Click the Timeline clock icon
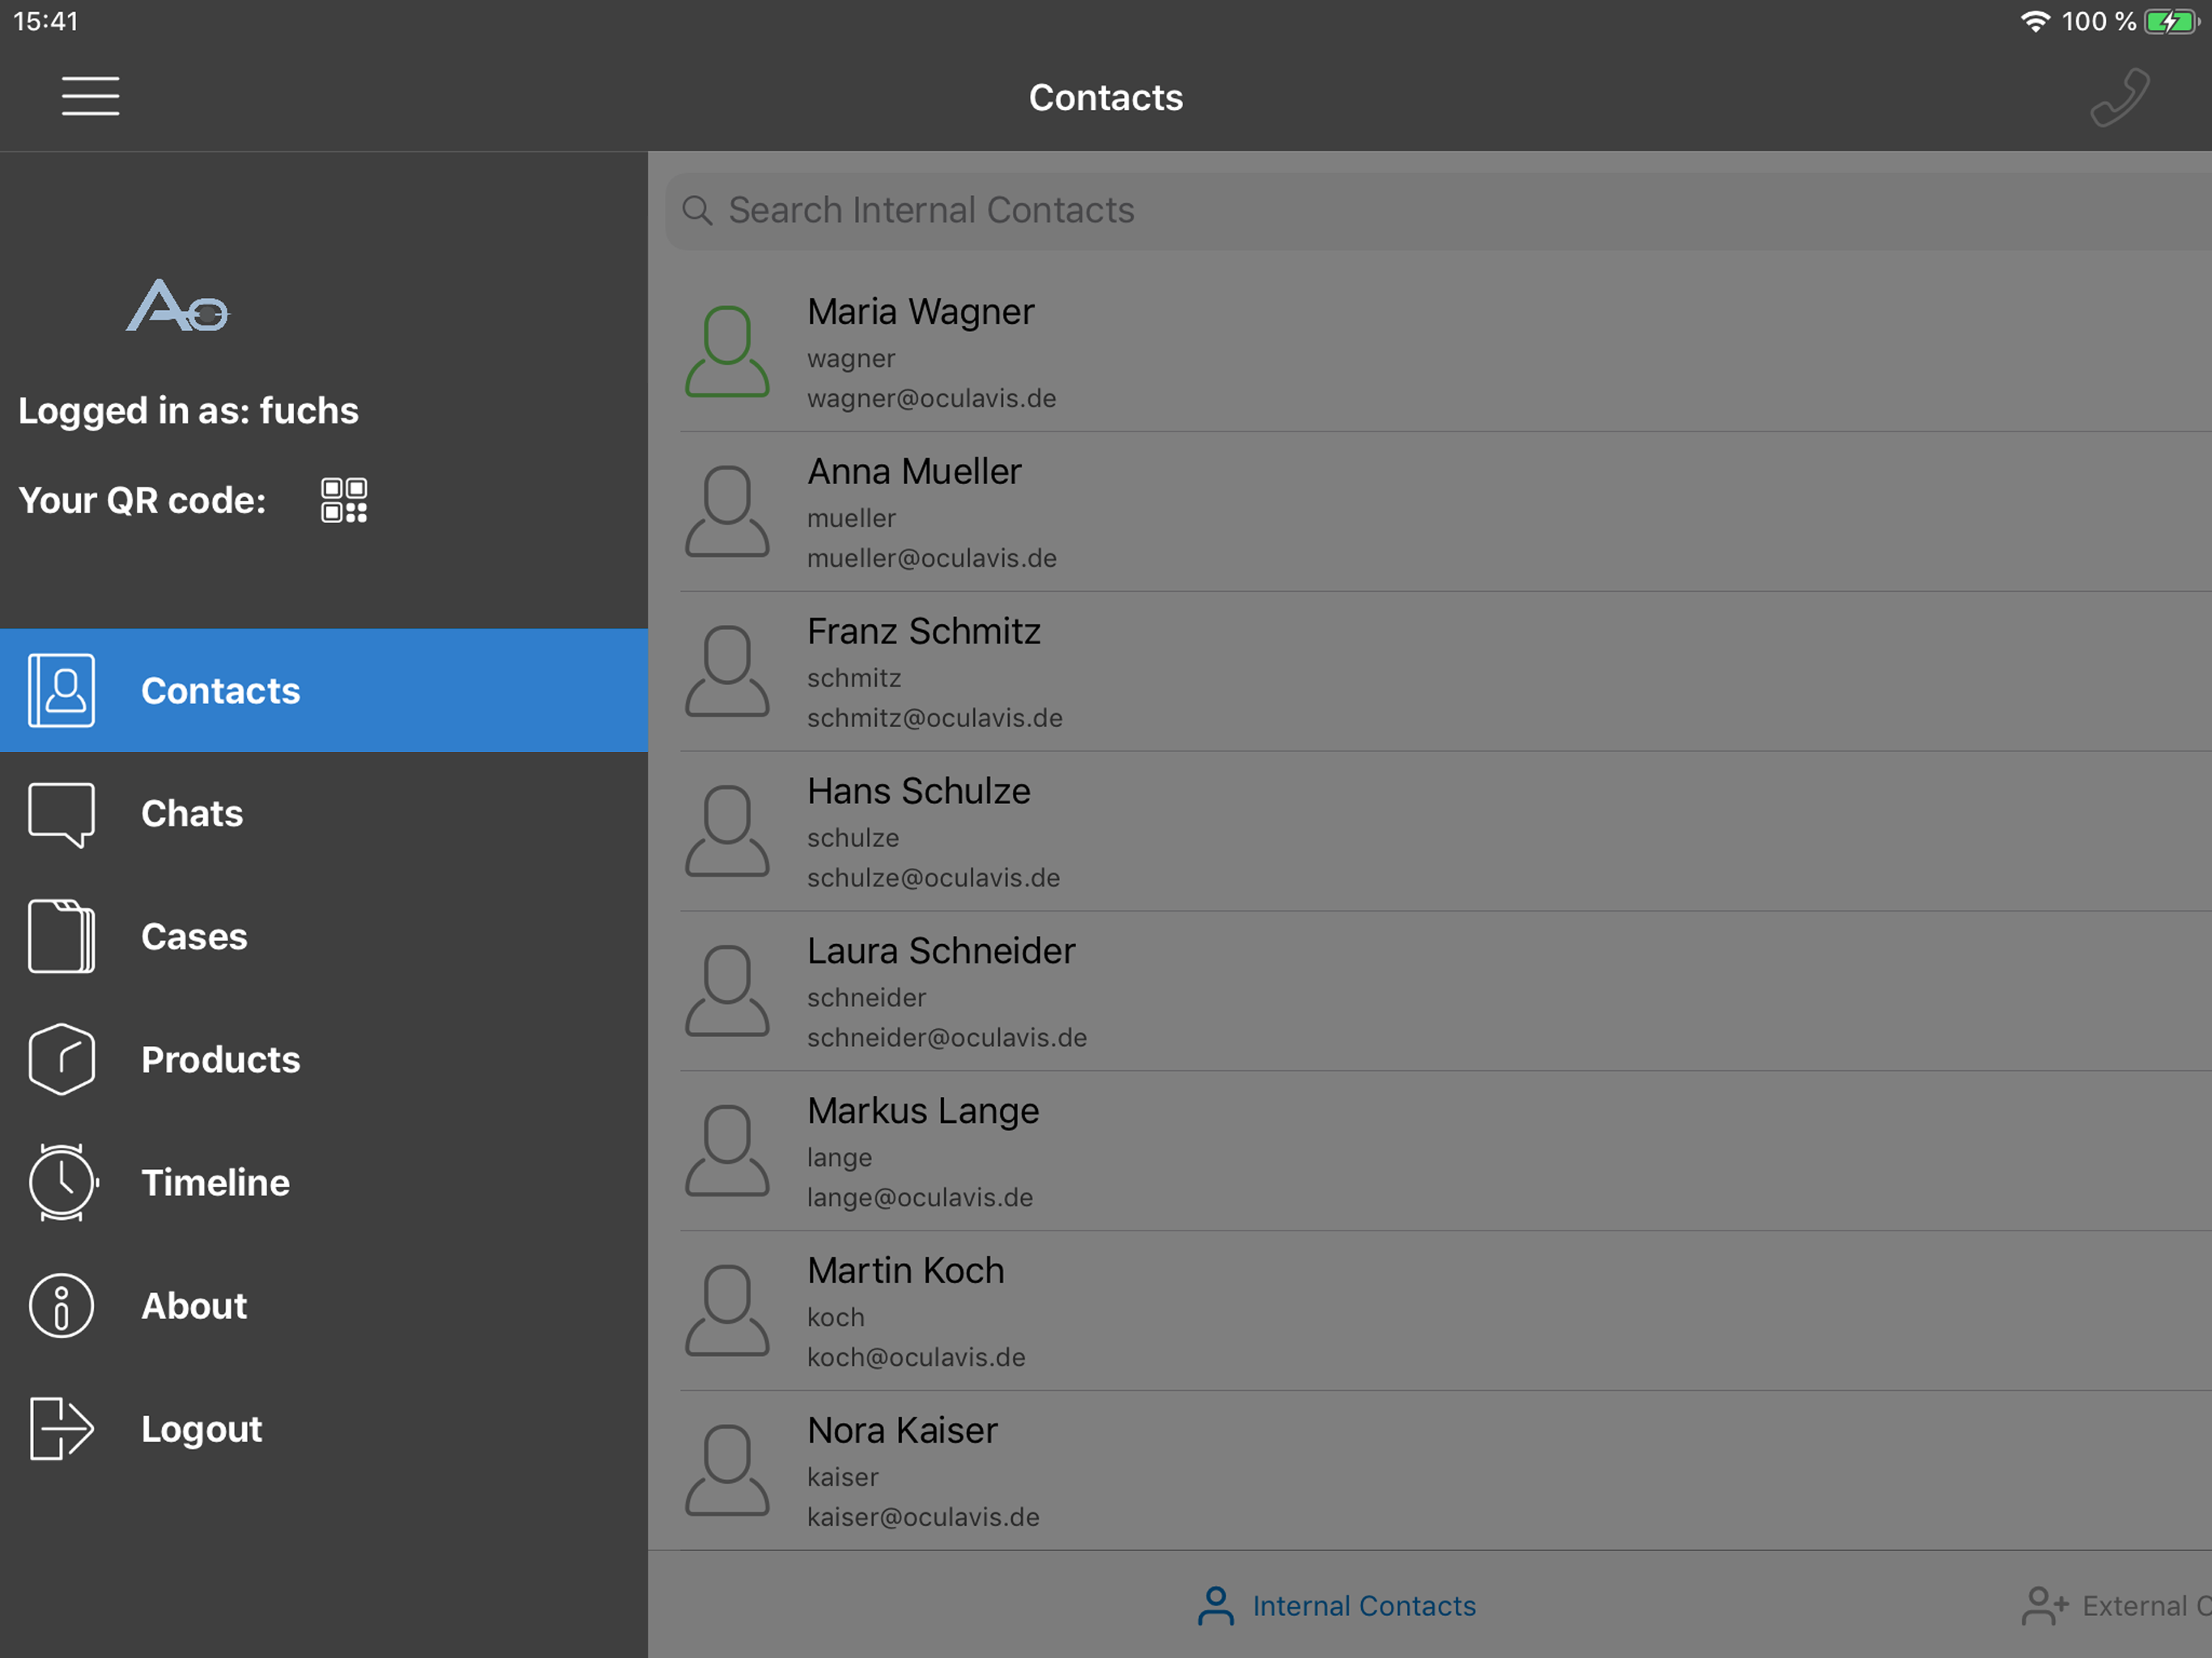Screen dimensions: 2212x1658 62,1182
